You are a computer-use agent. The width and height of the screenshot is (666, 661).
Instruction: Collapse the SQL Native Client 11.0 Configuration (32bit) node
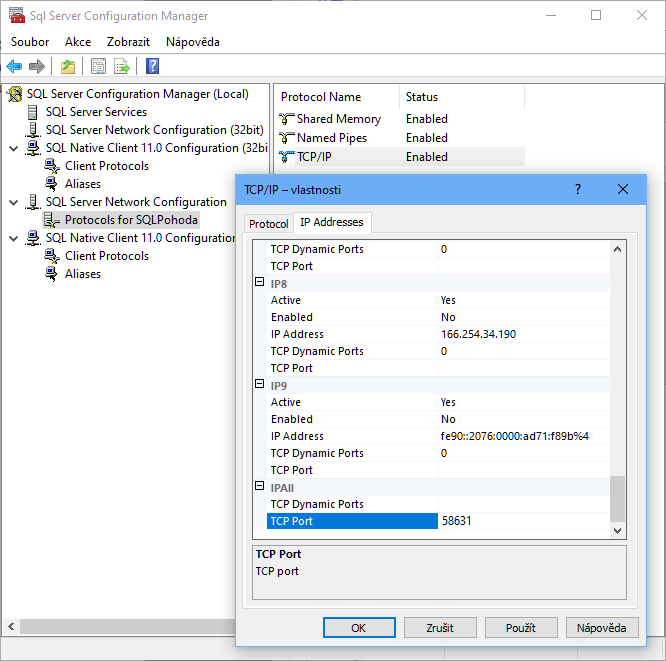[14, 148]
